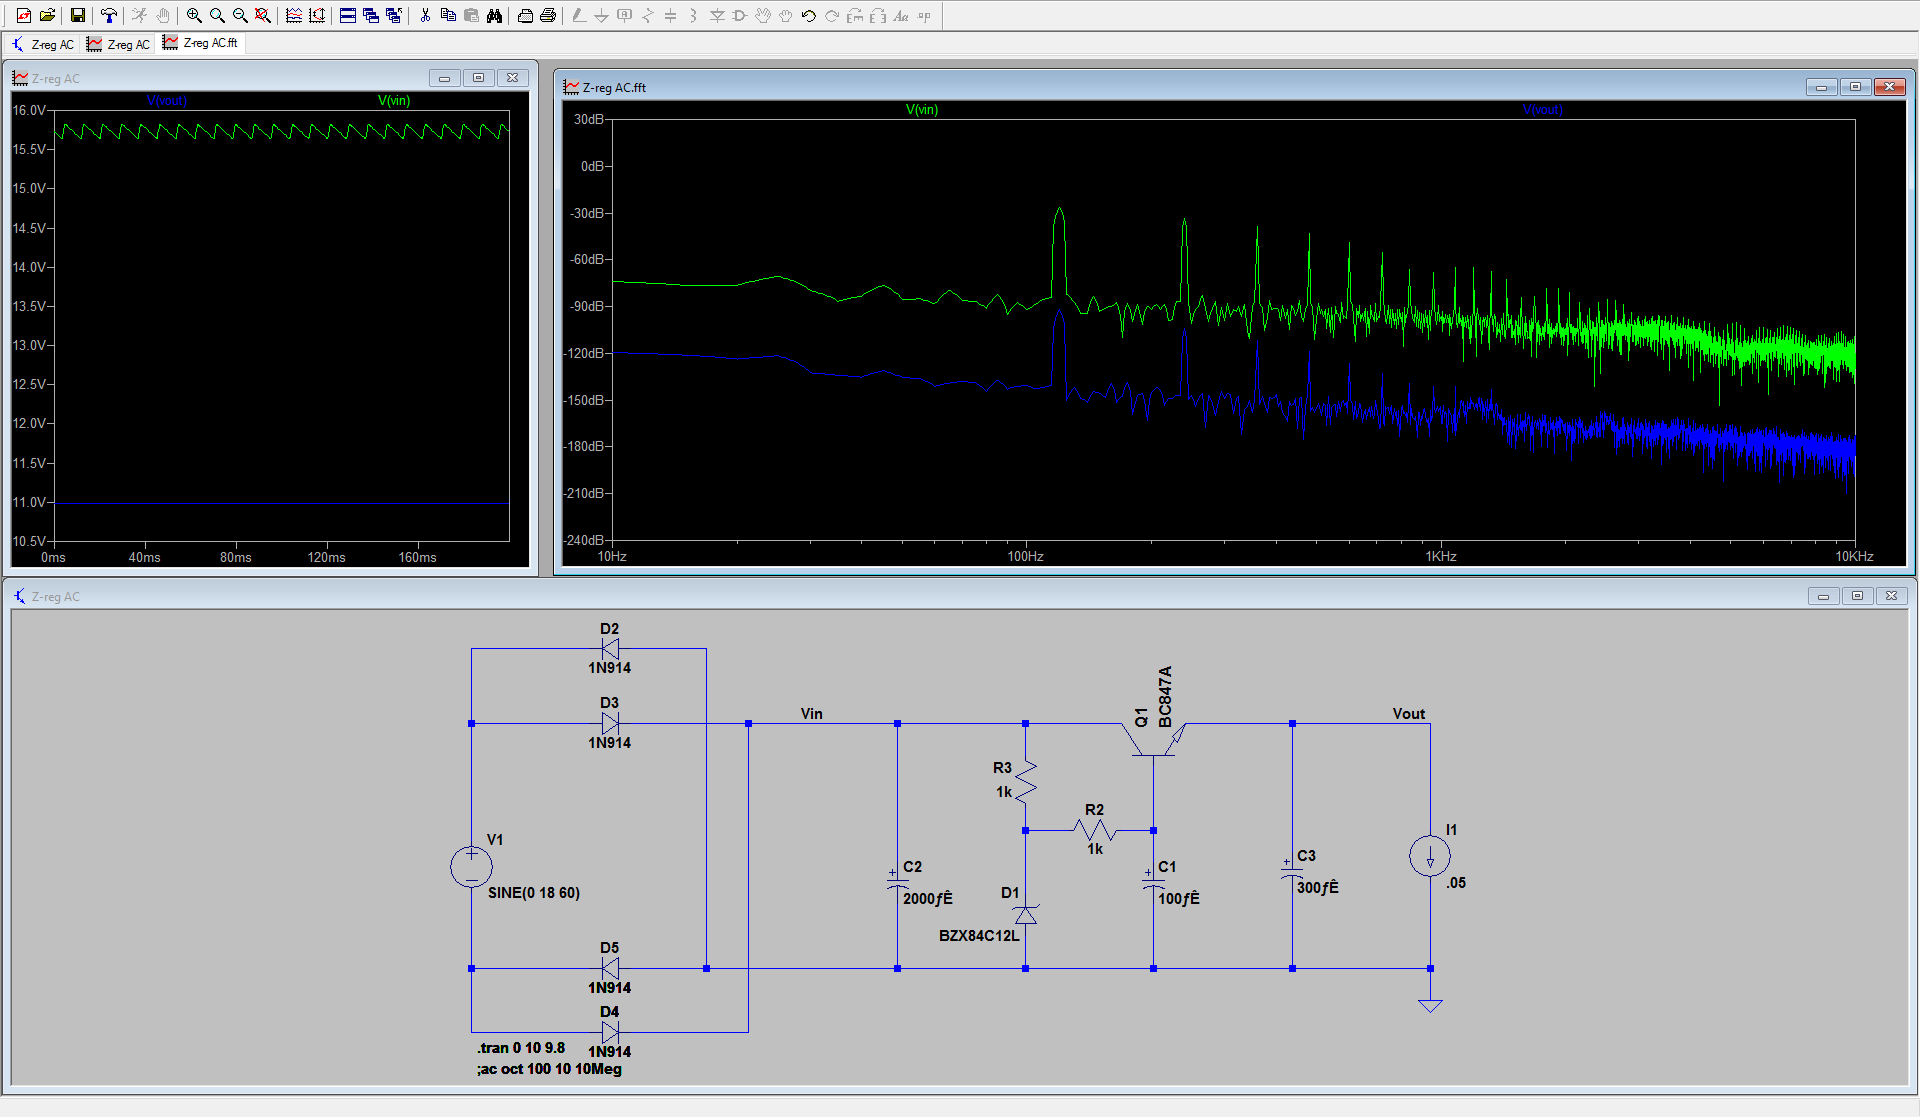Close all windows icon
The height and width of the screenshot is (1117, 1920).
pos(394,15)
